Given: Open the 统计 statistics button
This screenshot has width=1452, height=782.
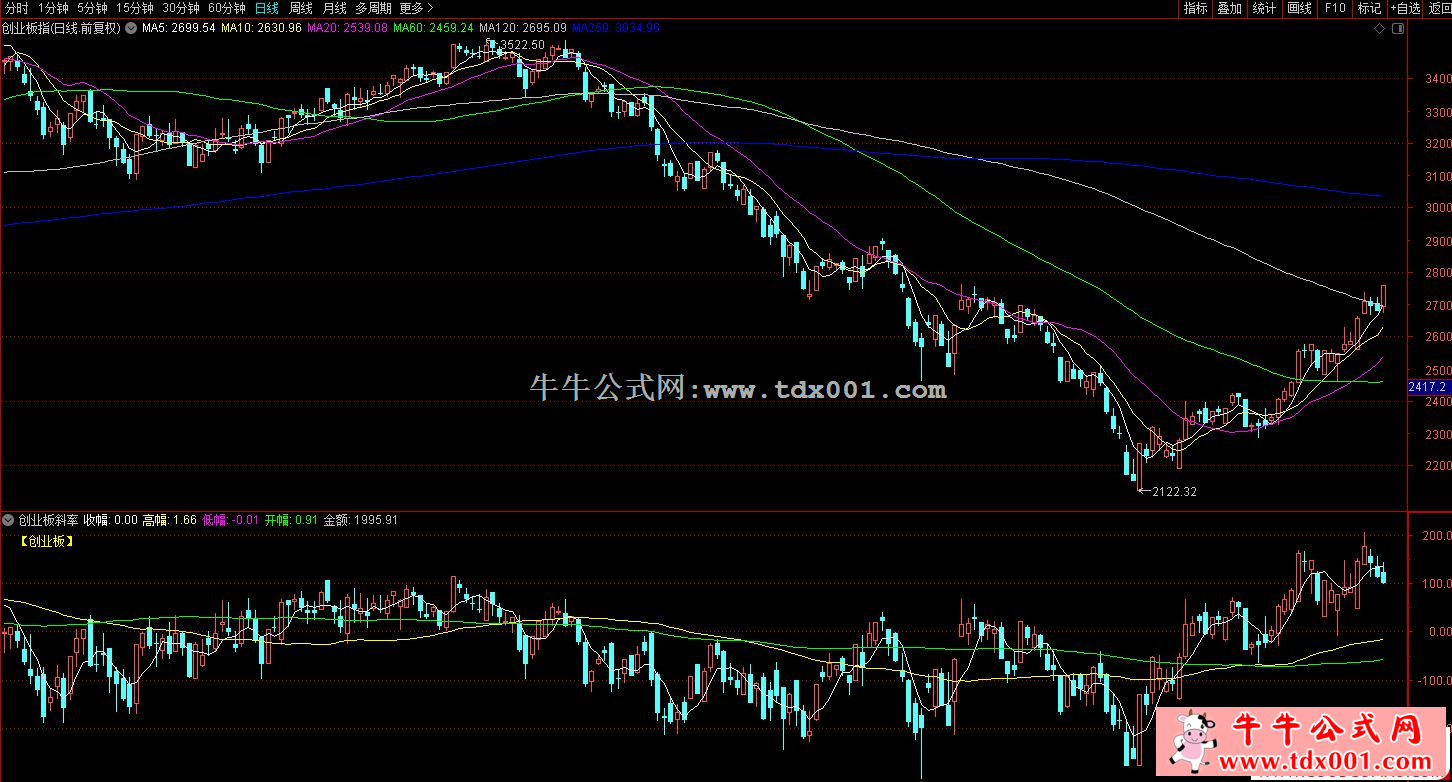Looking at the screenshot, I should coord(1264,8).
